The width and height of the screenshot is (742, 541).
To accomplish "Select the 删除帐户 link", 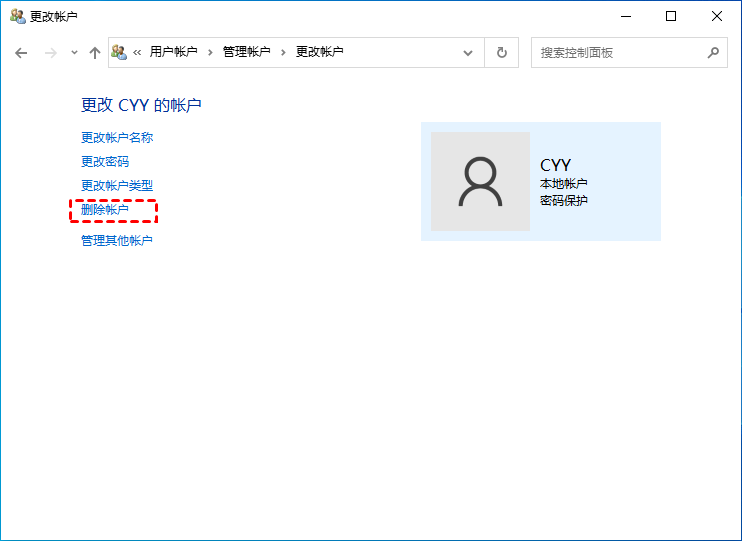I will point(105,210).
